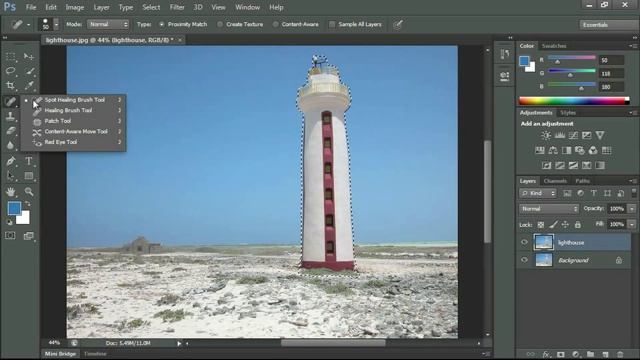Hide the lighthouse layer
The width and height of the screenshot is (640, 360).
click(524, 242)
